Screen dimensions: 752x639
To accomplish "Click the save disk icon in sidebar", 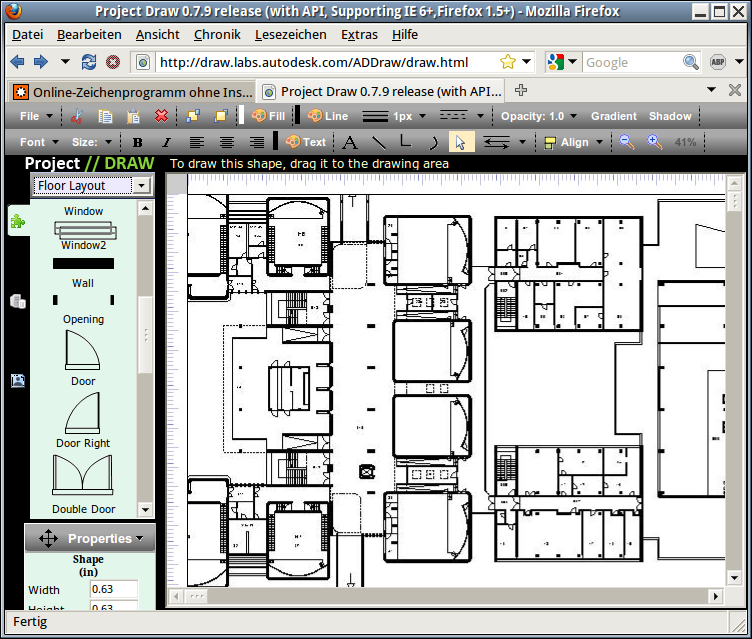I will [17, 380].
